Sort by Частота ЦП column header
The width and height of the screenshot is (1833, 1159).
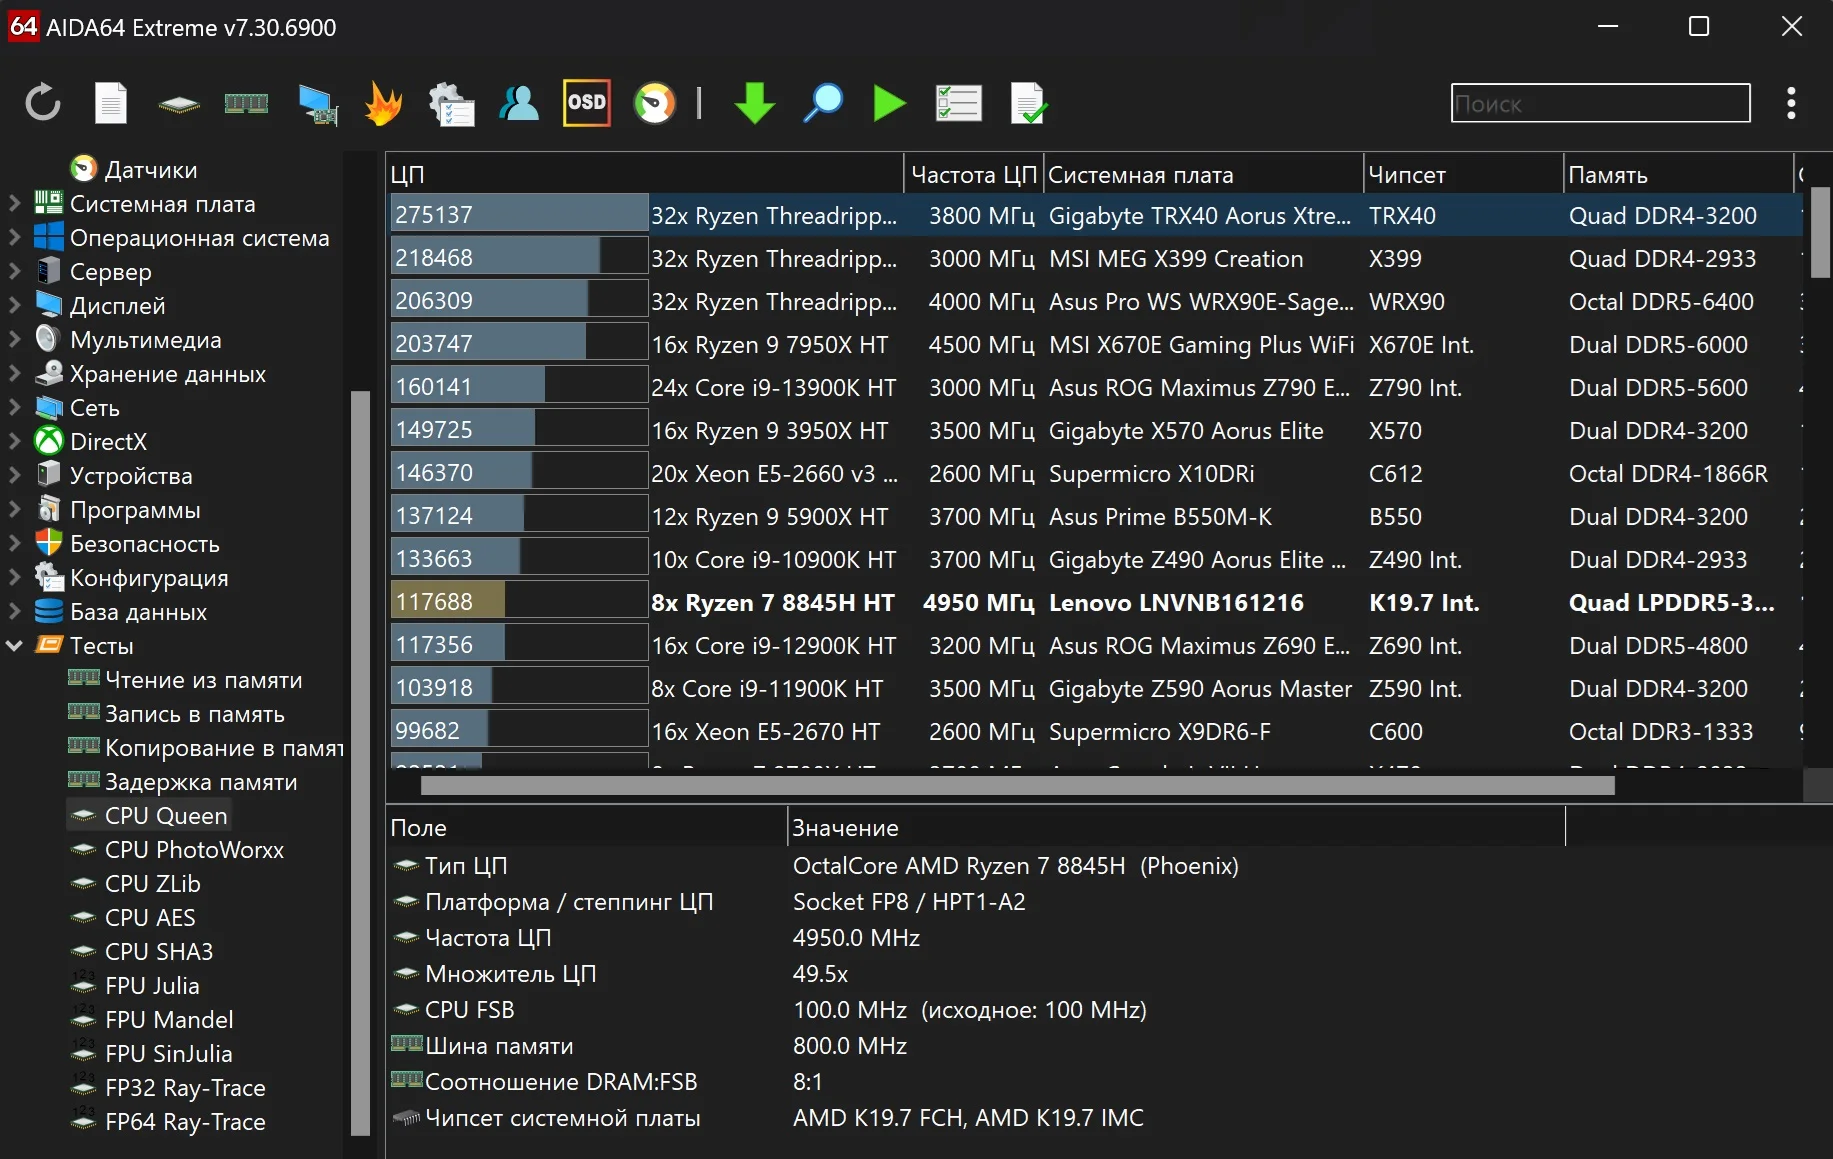[x=972, y=175]
